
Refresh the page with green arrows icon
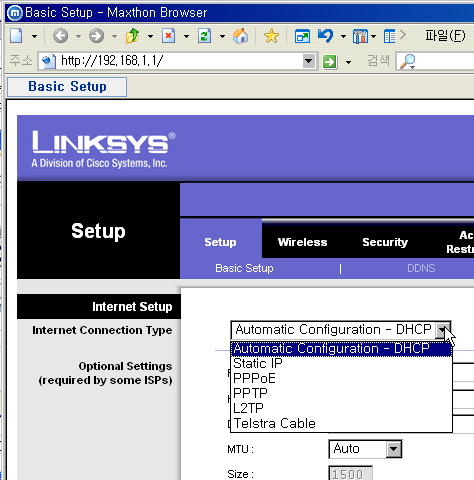point(204,36)
